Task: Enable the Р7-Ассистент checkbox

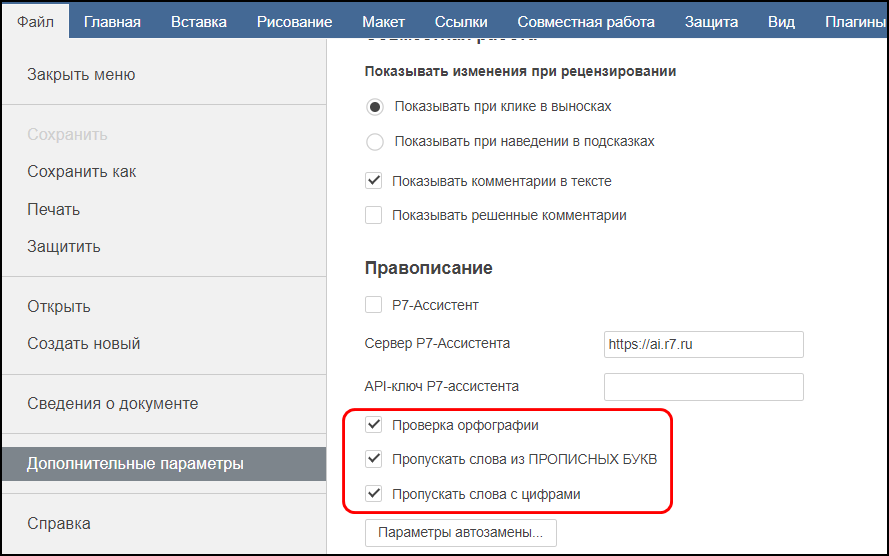Action: point(373,305)
